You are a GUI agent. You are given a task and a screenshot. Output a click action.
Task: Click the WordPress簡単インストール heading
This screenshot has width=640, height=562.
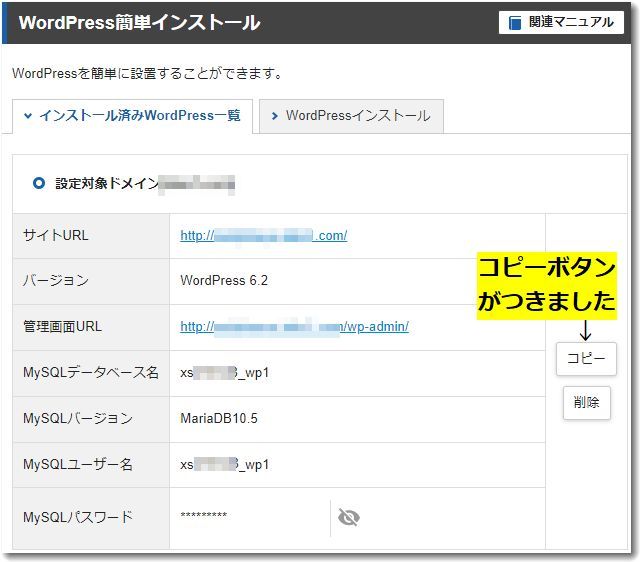pos(139,23)
